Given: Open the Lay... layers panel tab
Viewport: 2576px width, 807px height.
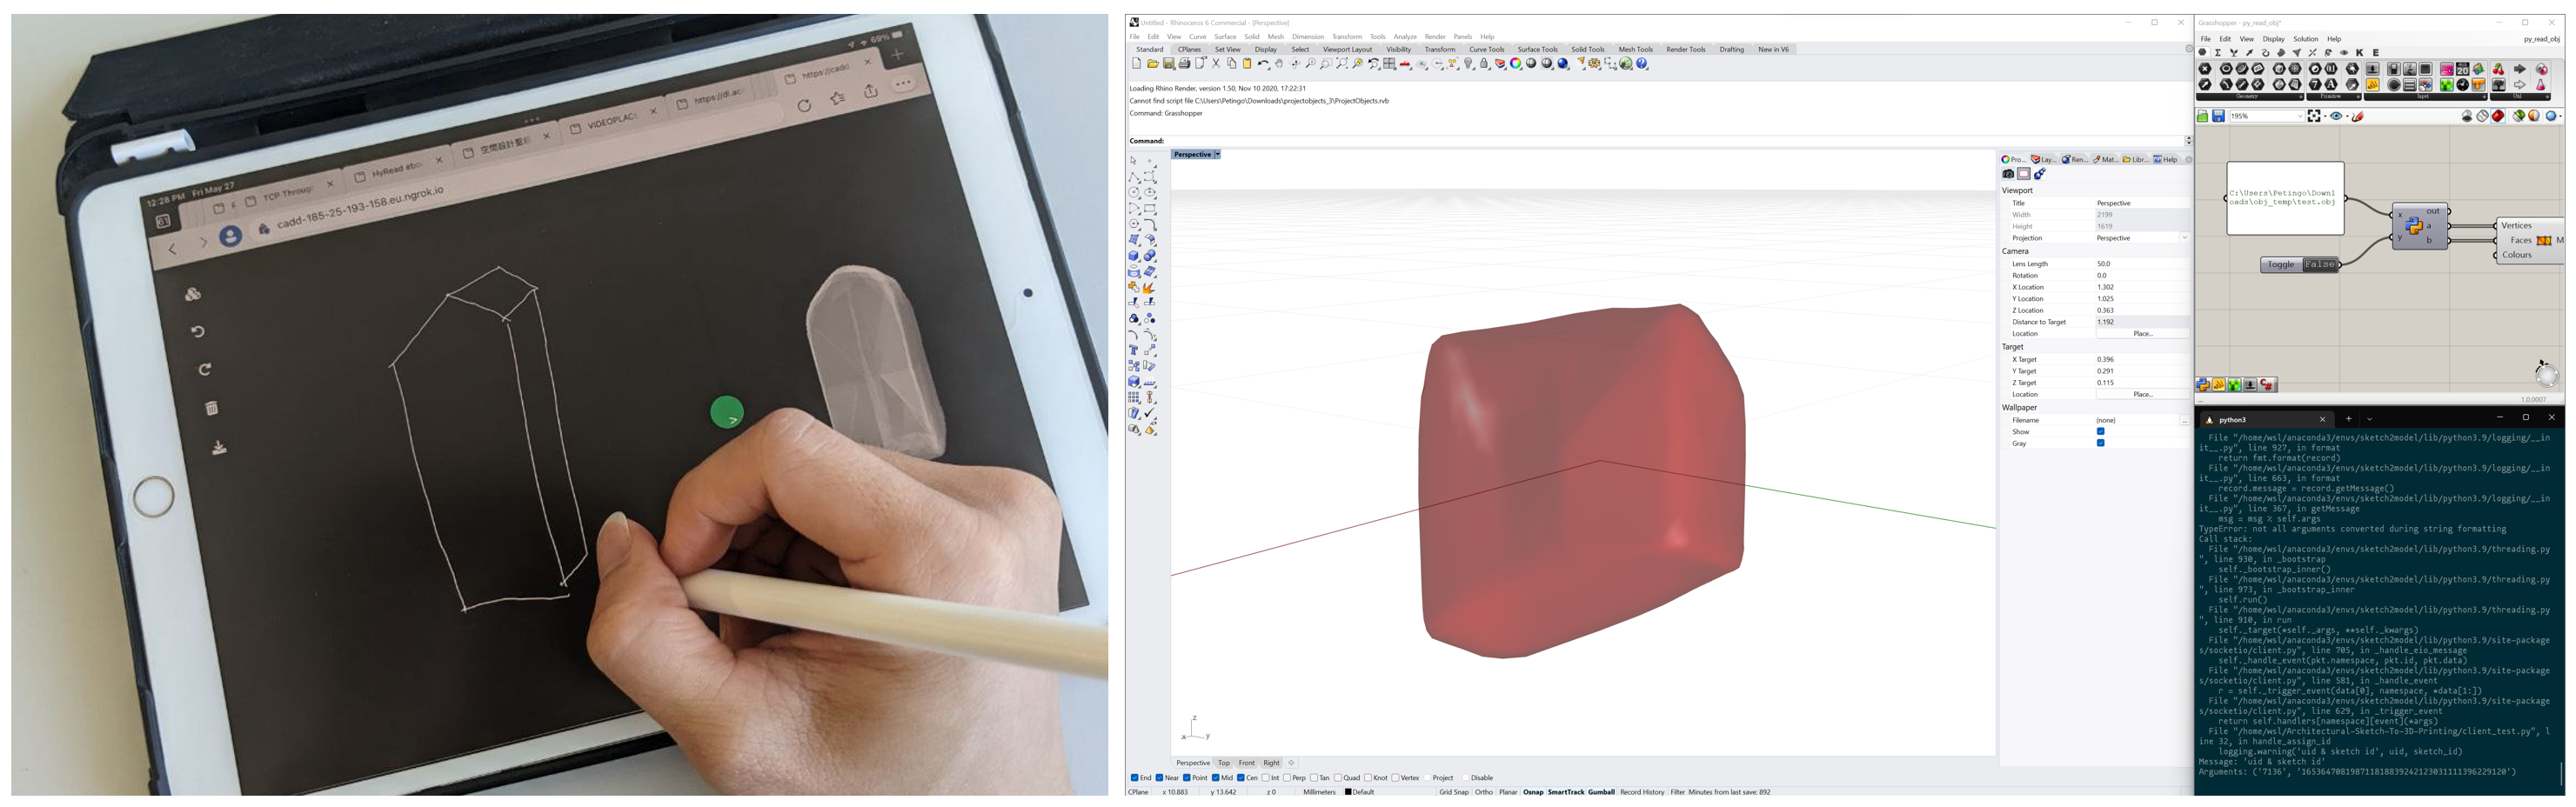Looking at the screenshot, I should [x=2044, y=160].
